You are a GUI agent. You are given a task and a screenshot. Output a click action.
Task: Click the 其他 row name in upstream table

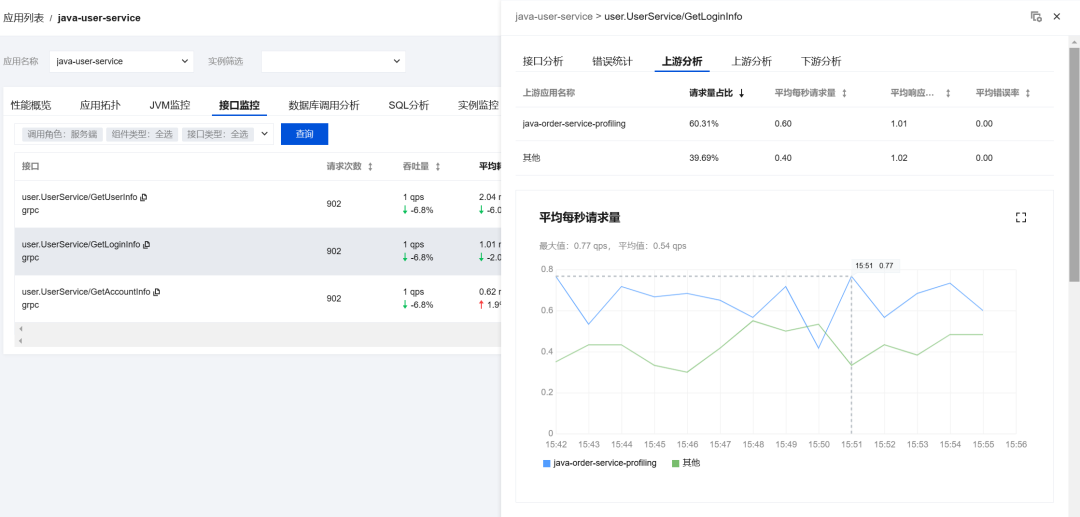(x=532, y=158)
